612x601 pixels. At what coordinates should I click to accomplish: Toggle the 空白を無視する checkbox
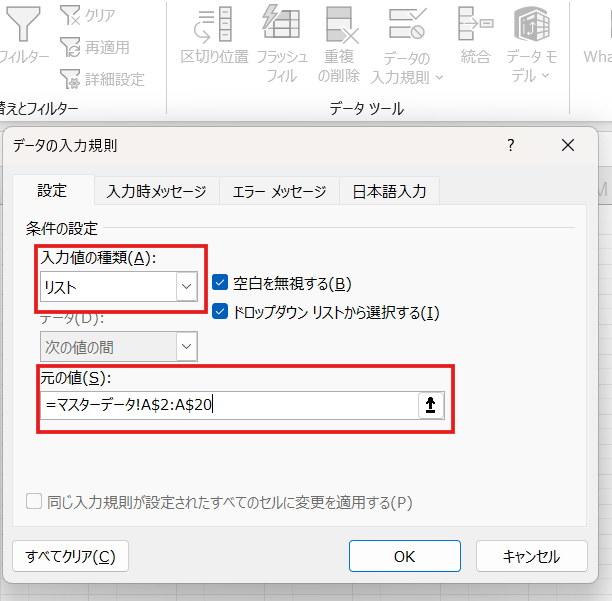point(220,283)
